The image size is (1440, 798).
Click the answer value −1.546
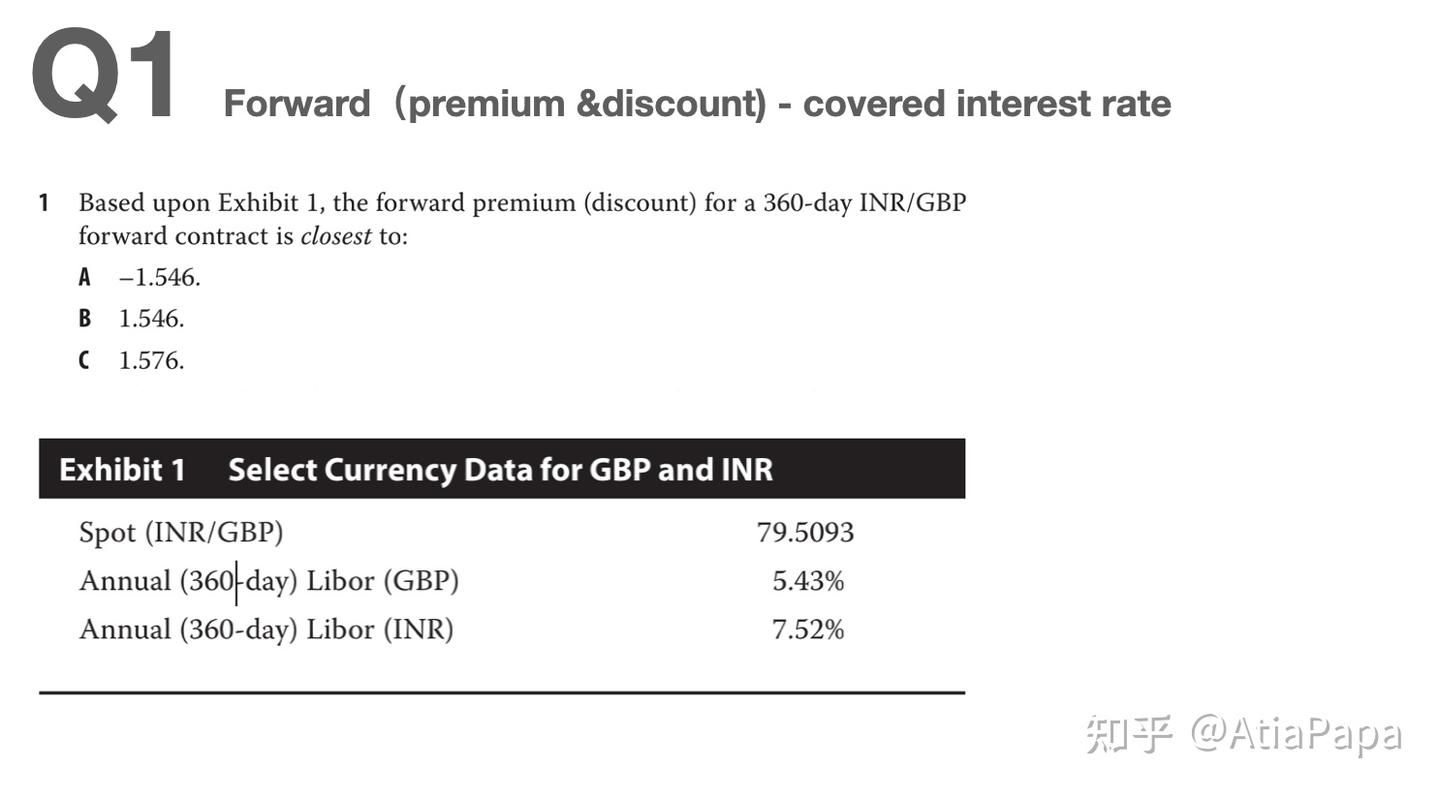point(159,277)
